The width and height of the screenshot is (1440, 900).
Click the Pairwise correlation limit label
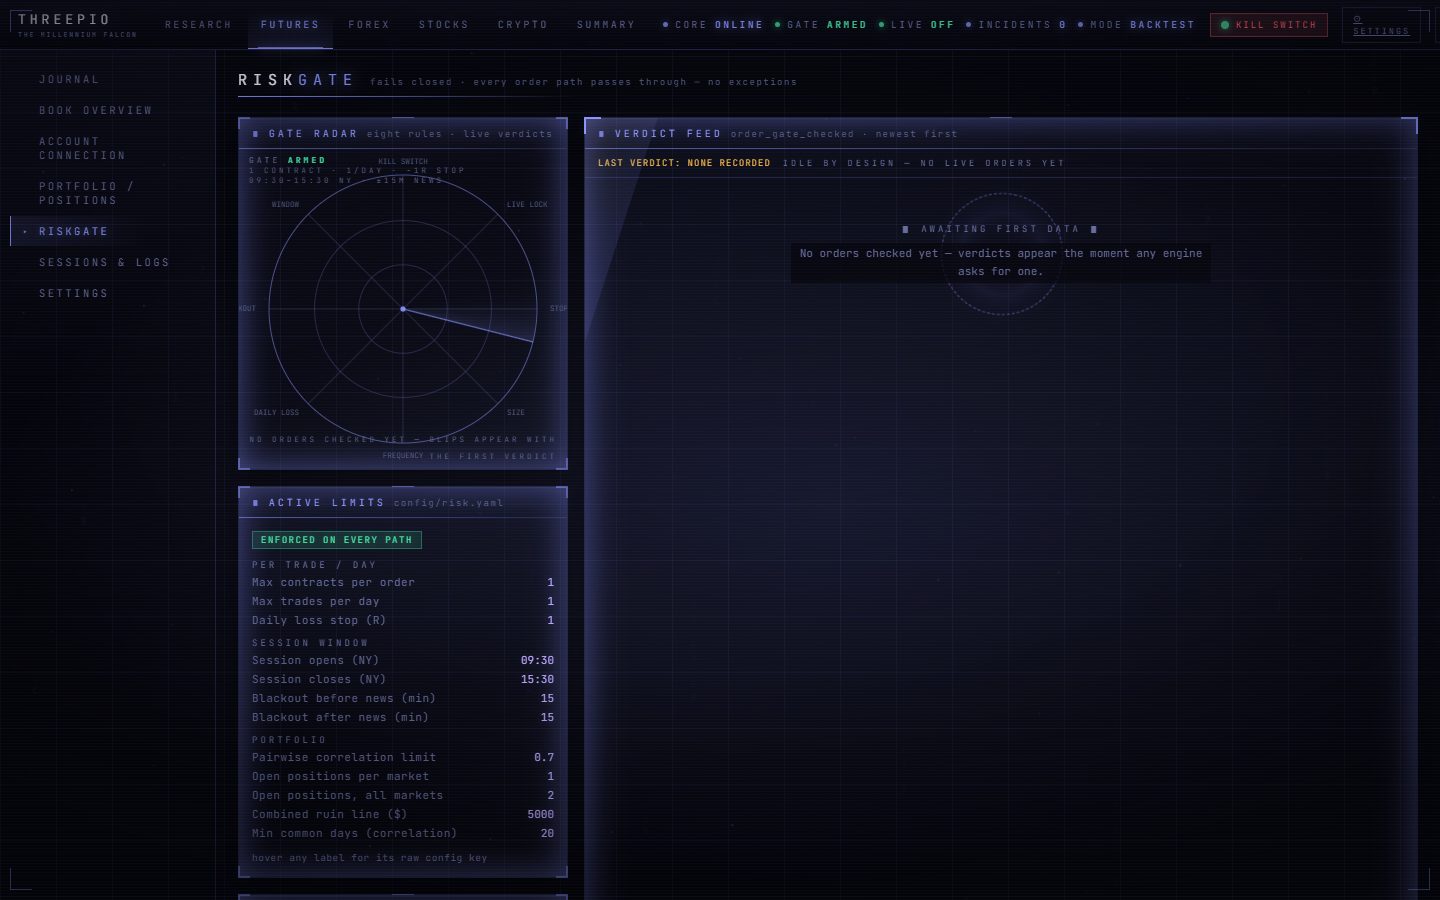click(x=344, y=757)
